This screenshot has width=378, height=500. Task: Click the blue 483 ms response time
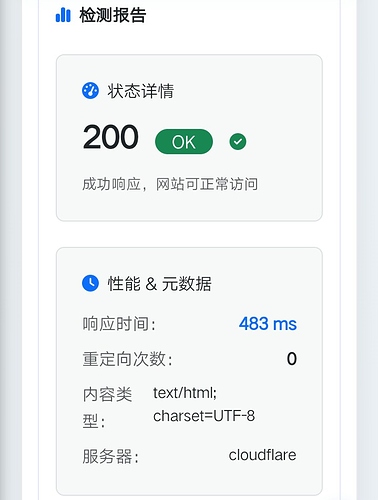point(268,324)
